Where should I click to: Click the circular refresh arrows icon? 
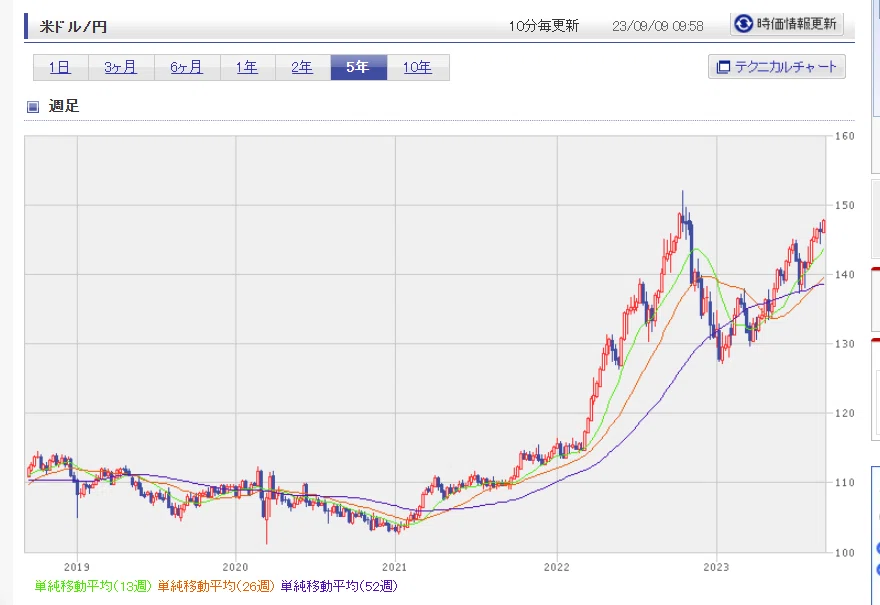pyautogui.click(x=744, y=24)
